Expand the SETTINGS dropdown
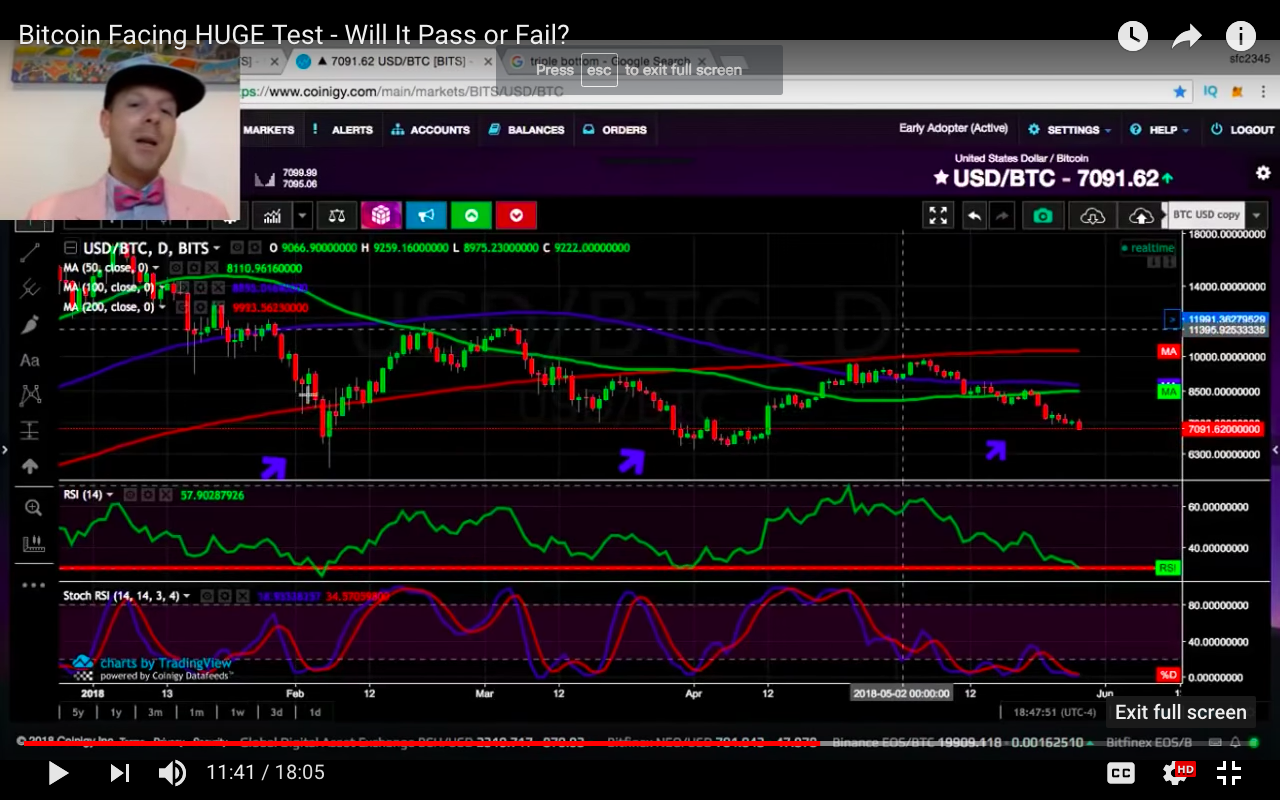 click(x=1071, y=130)
